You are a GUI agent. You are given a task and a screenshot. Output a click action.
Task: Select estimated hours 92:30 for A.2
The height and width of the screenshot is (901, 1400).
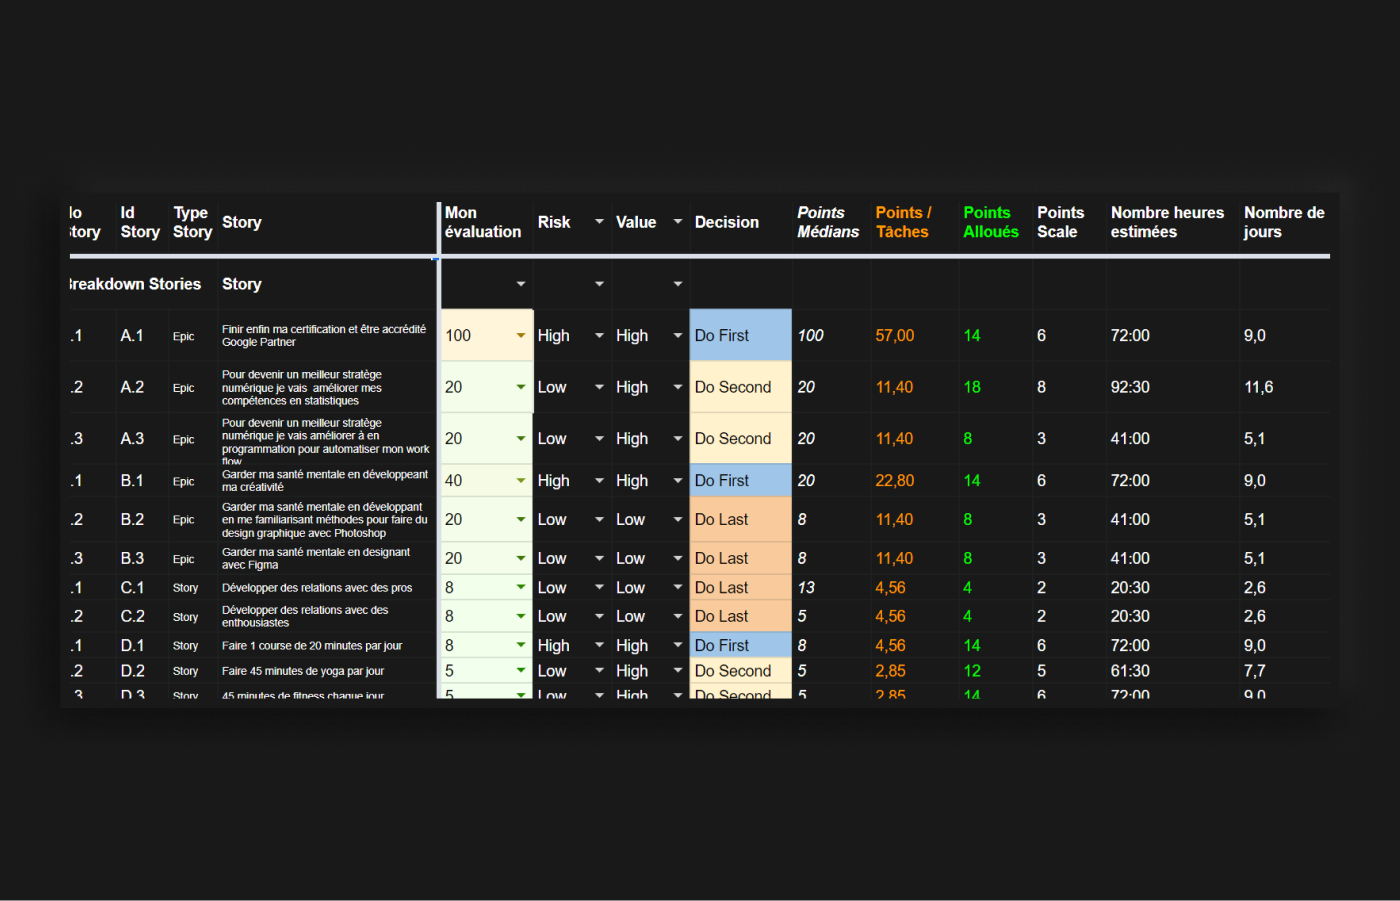point(1130,387)
